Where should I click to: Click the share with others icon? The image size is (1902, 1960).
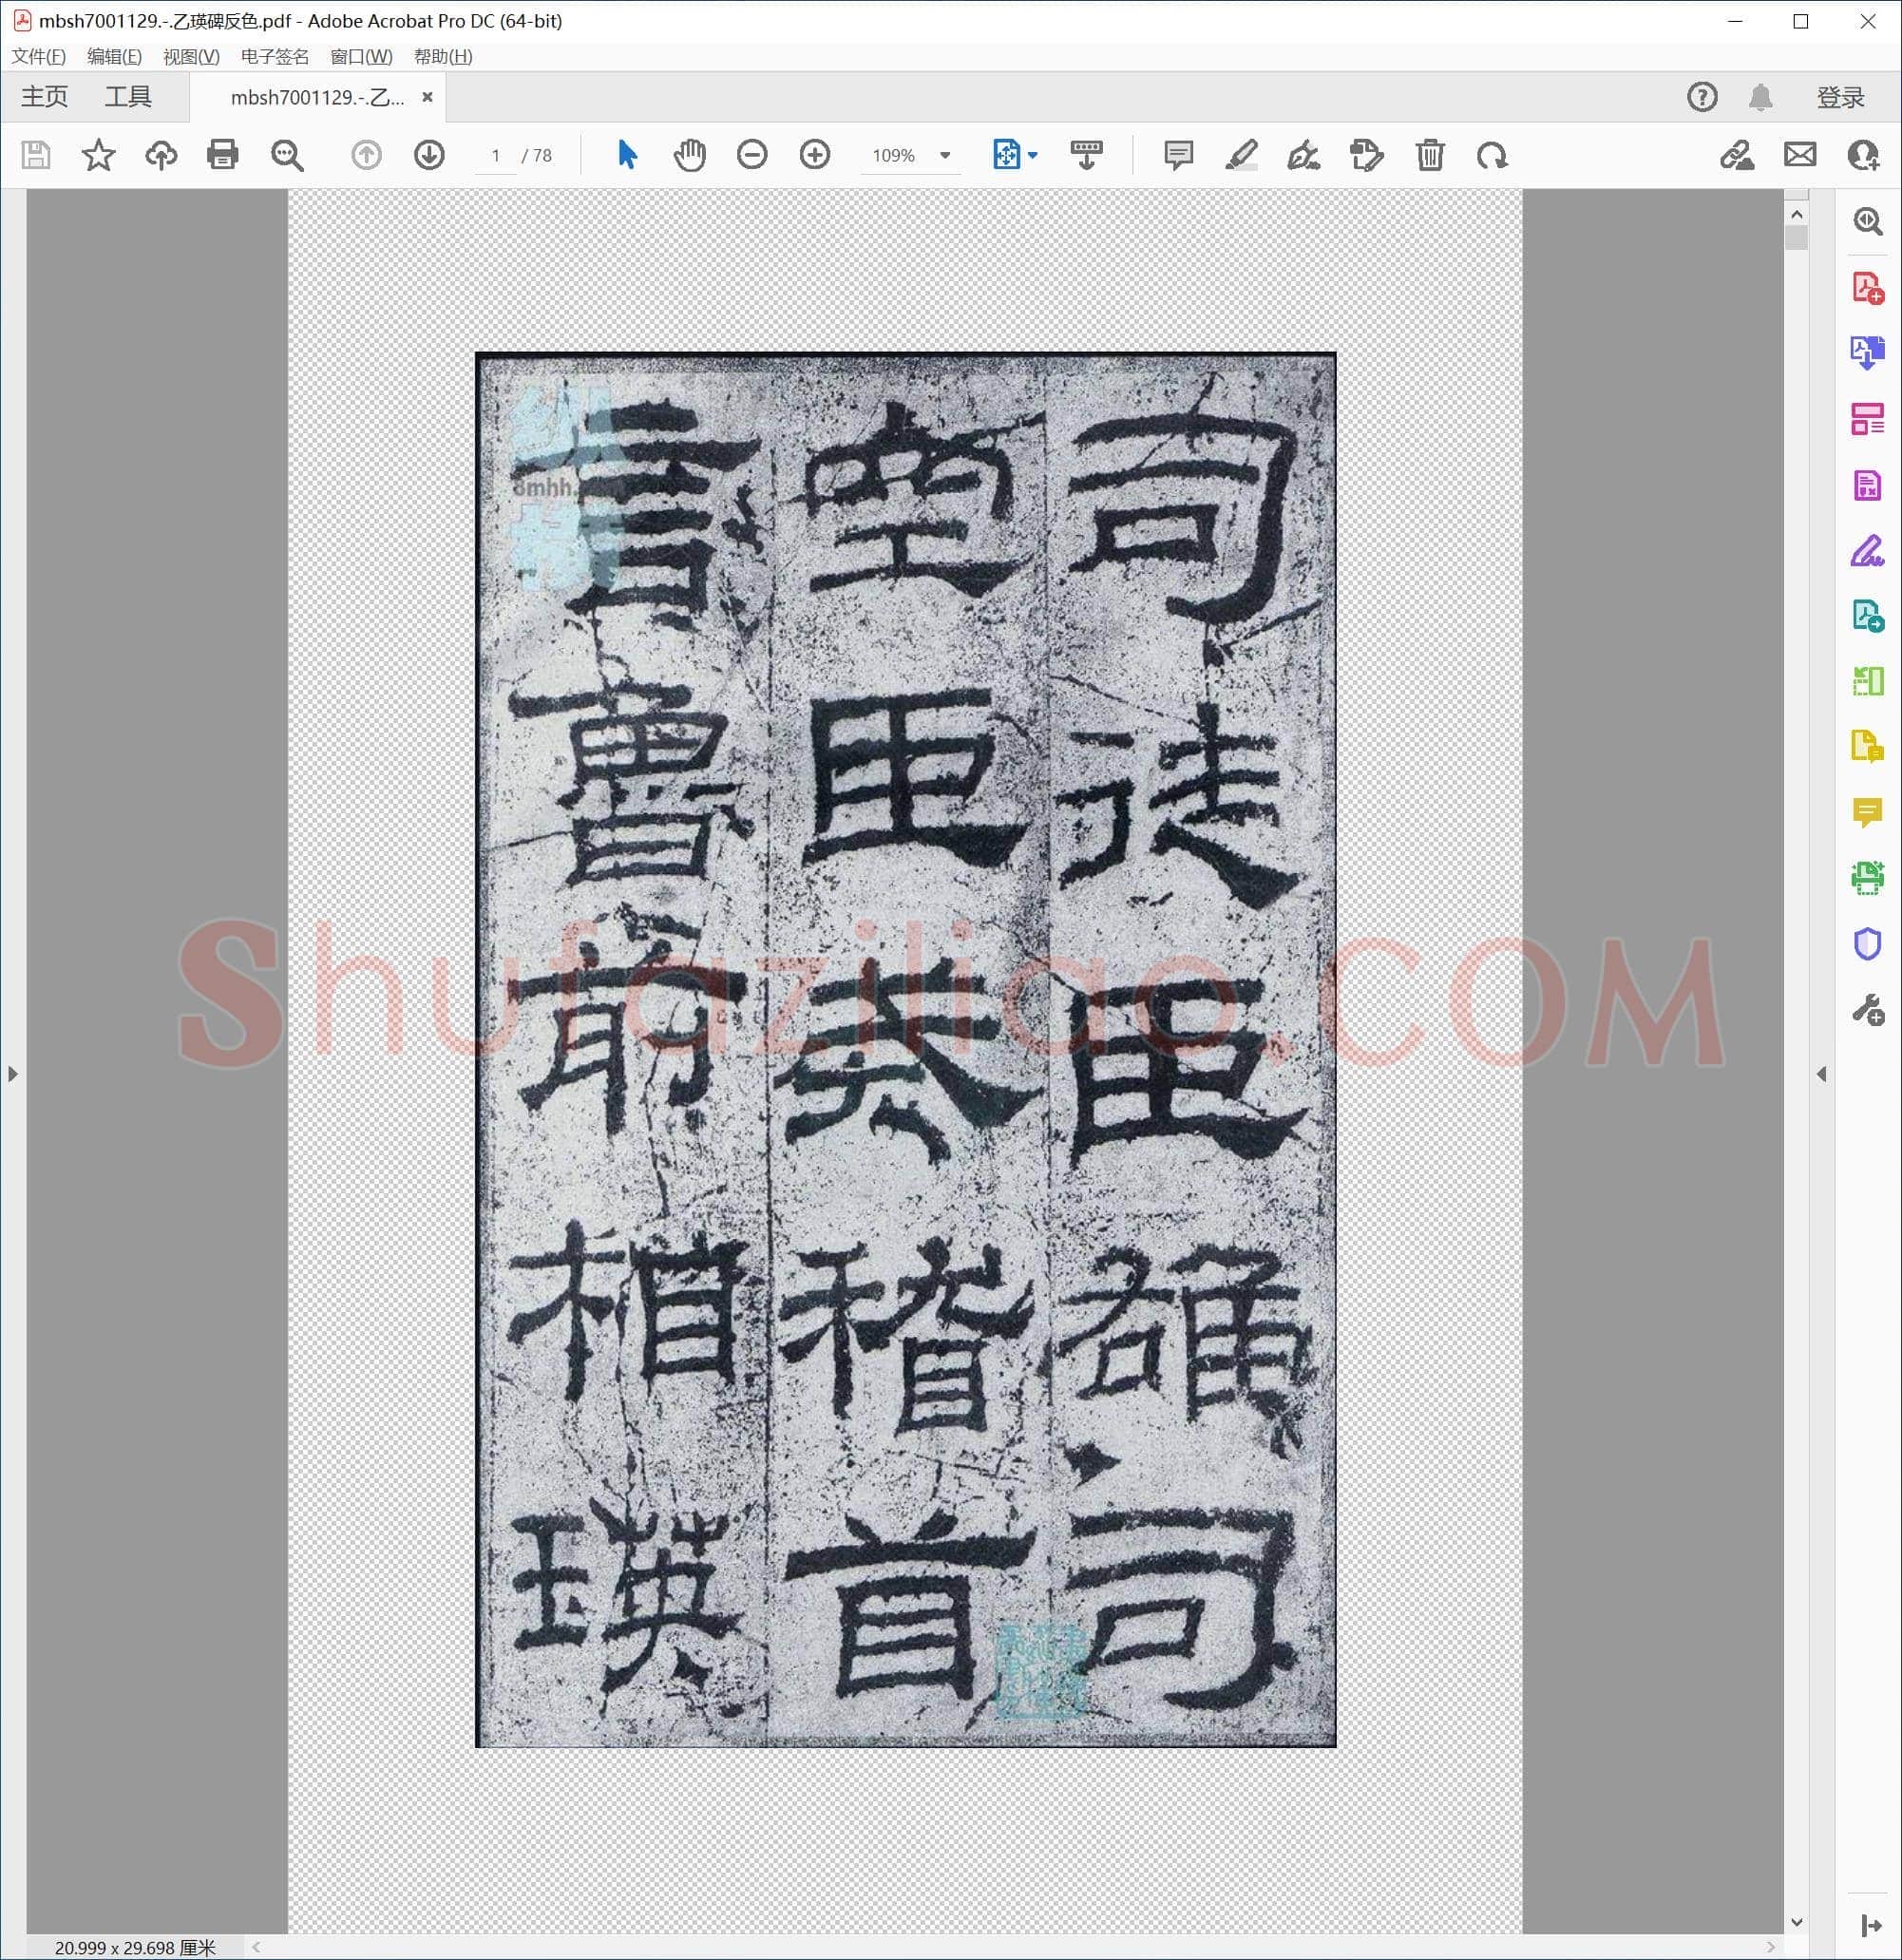(1863, 155)
